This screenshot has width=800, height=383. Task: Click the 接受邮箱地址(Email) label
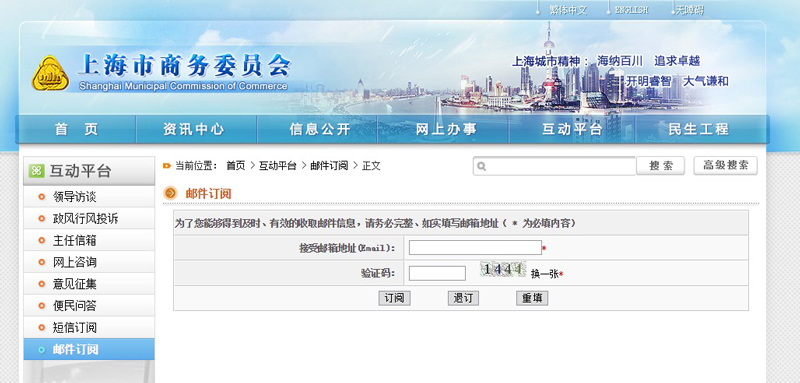[347, 248]
